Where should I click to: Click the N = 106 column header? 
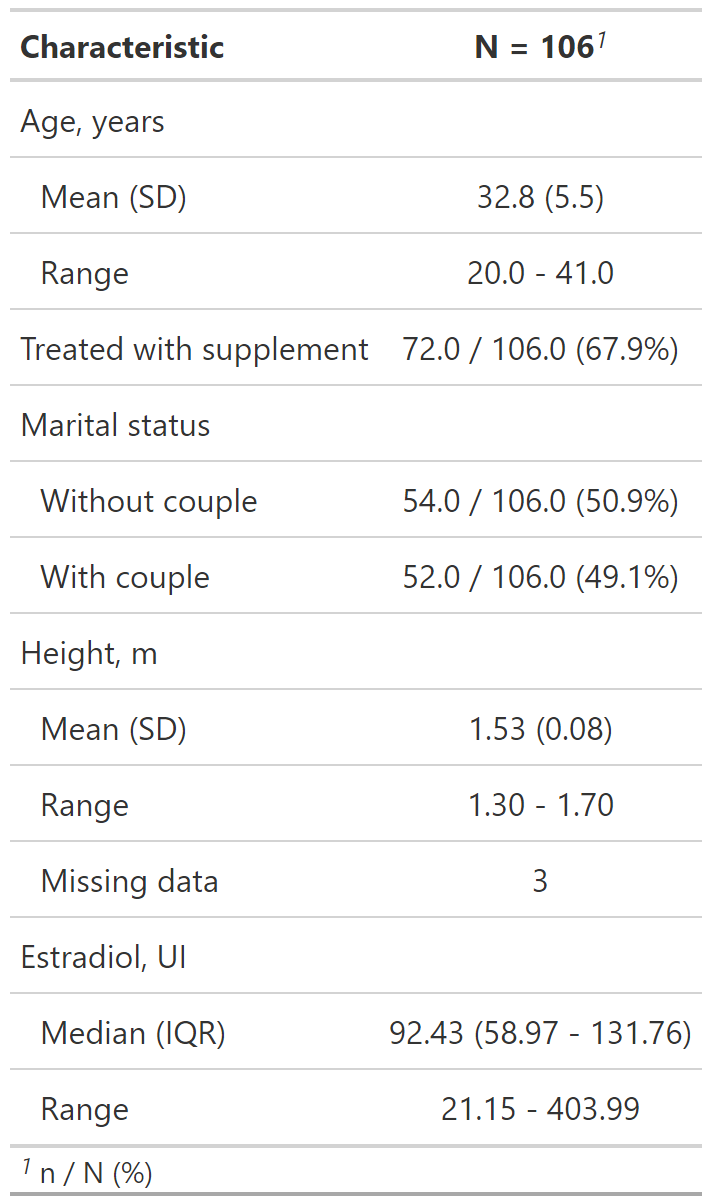coord(539,47)
